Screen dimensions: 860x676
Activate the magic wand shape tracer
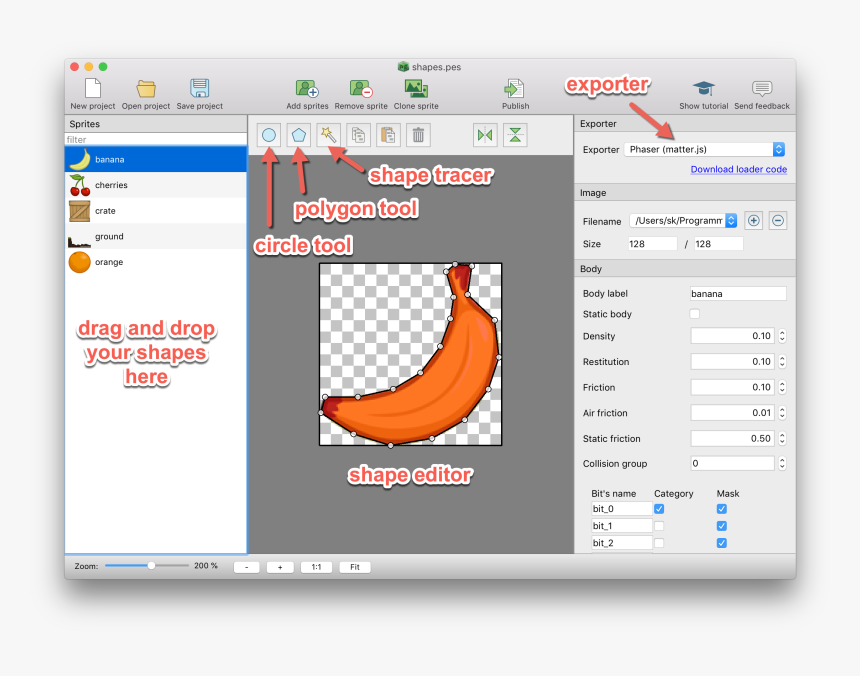coord(329,135)
